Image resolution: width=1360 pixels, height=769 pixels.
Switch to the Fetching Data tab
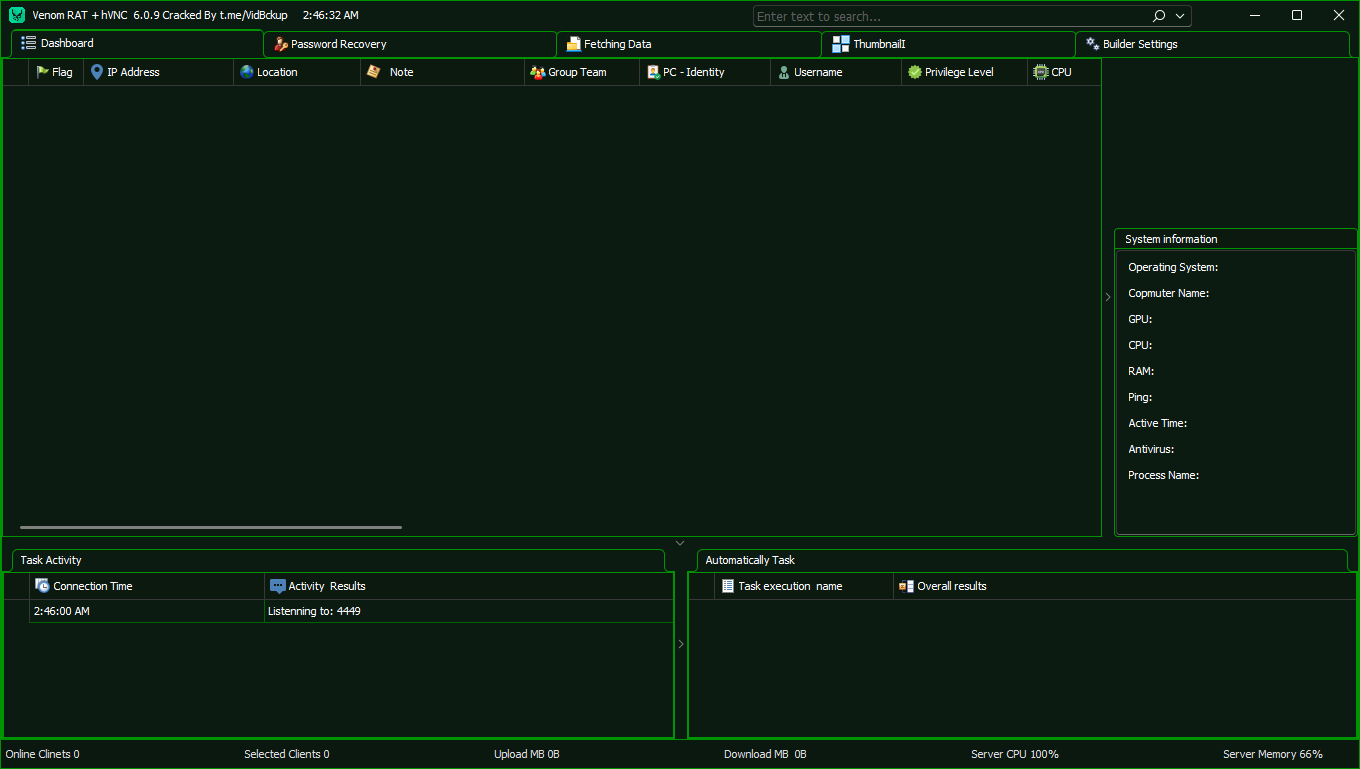tap(617, 44)
